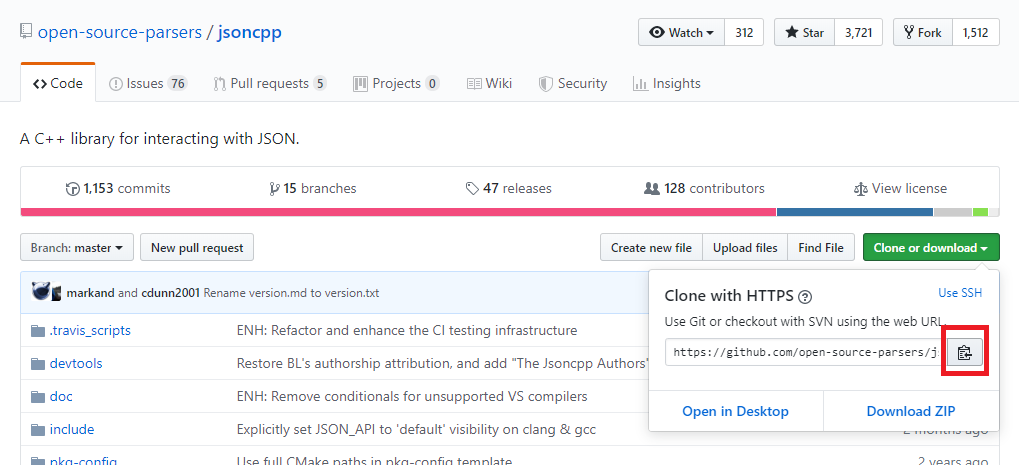Copy clone URL to clipboard icon
The width and height of the screenshot is (1019, 465).
(x=964, y=352)
